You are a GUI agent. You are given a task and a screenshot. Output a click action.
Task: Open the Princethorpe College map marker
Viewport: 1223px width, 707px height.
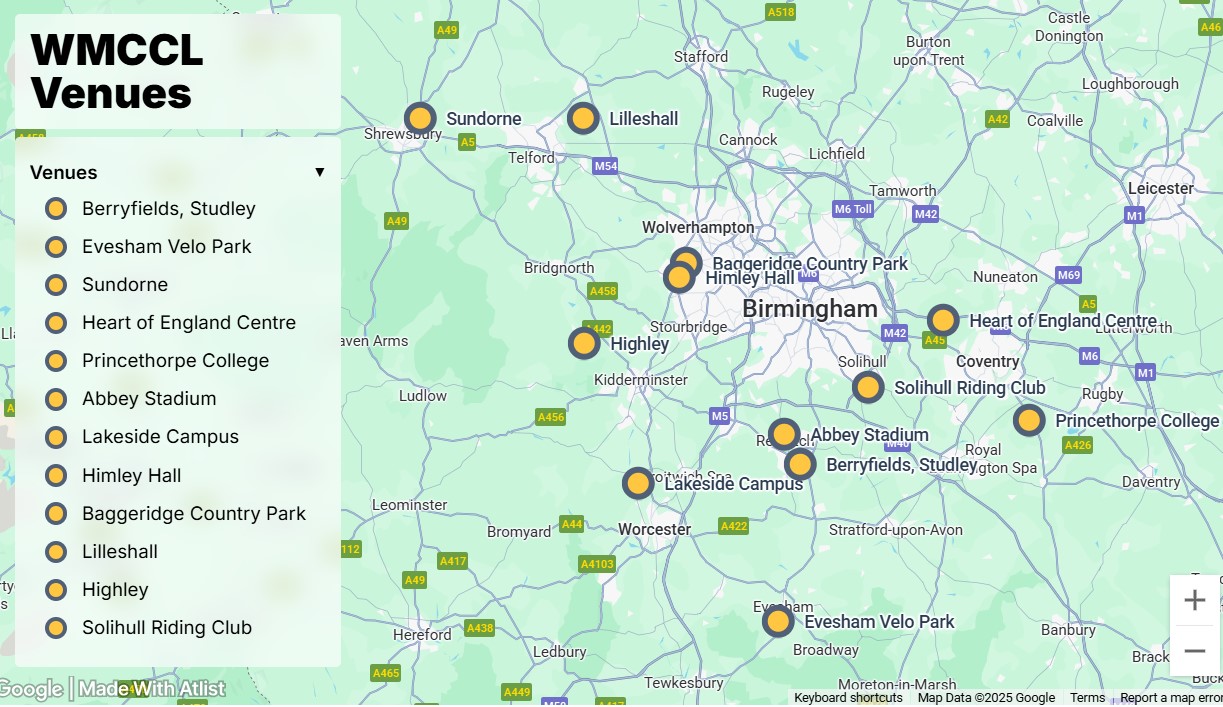pos(1029,421)
